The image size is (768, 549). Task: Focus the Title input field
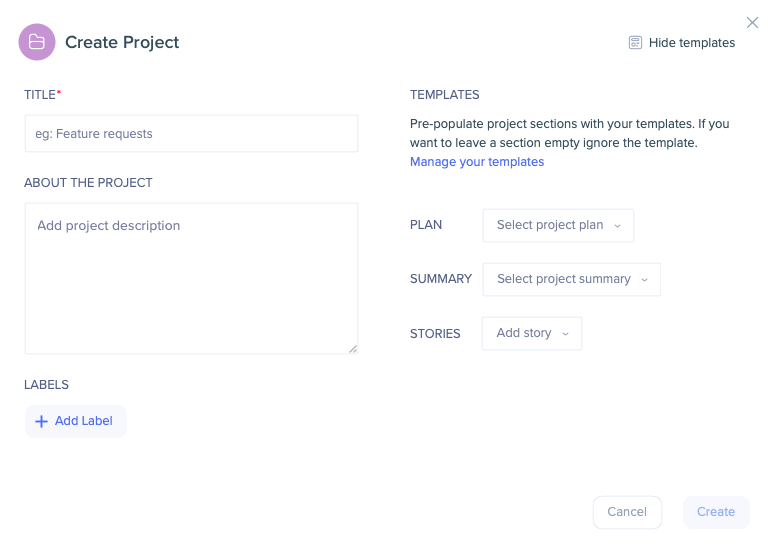192,134
